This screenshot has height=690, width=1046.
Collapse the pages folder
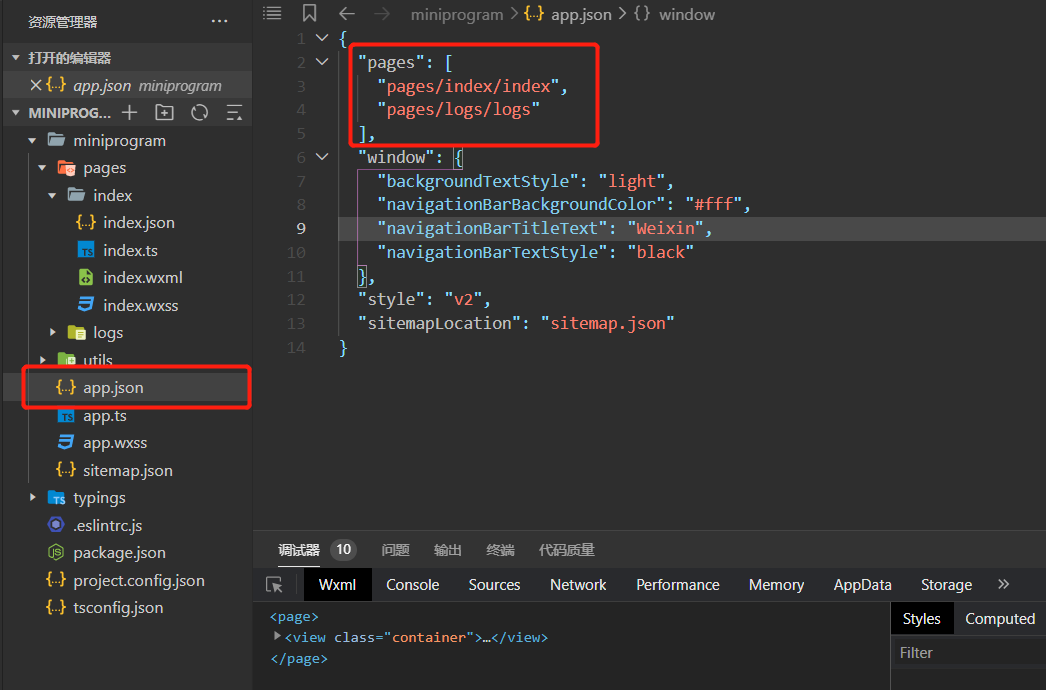pos(42,168)
